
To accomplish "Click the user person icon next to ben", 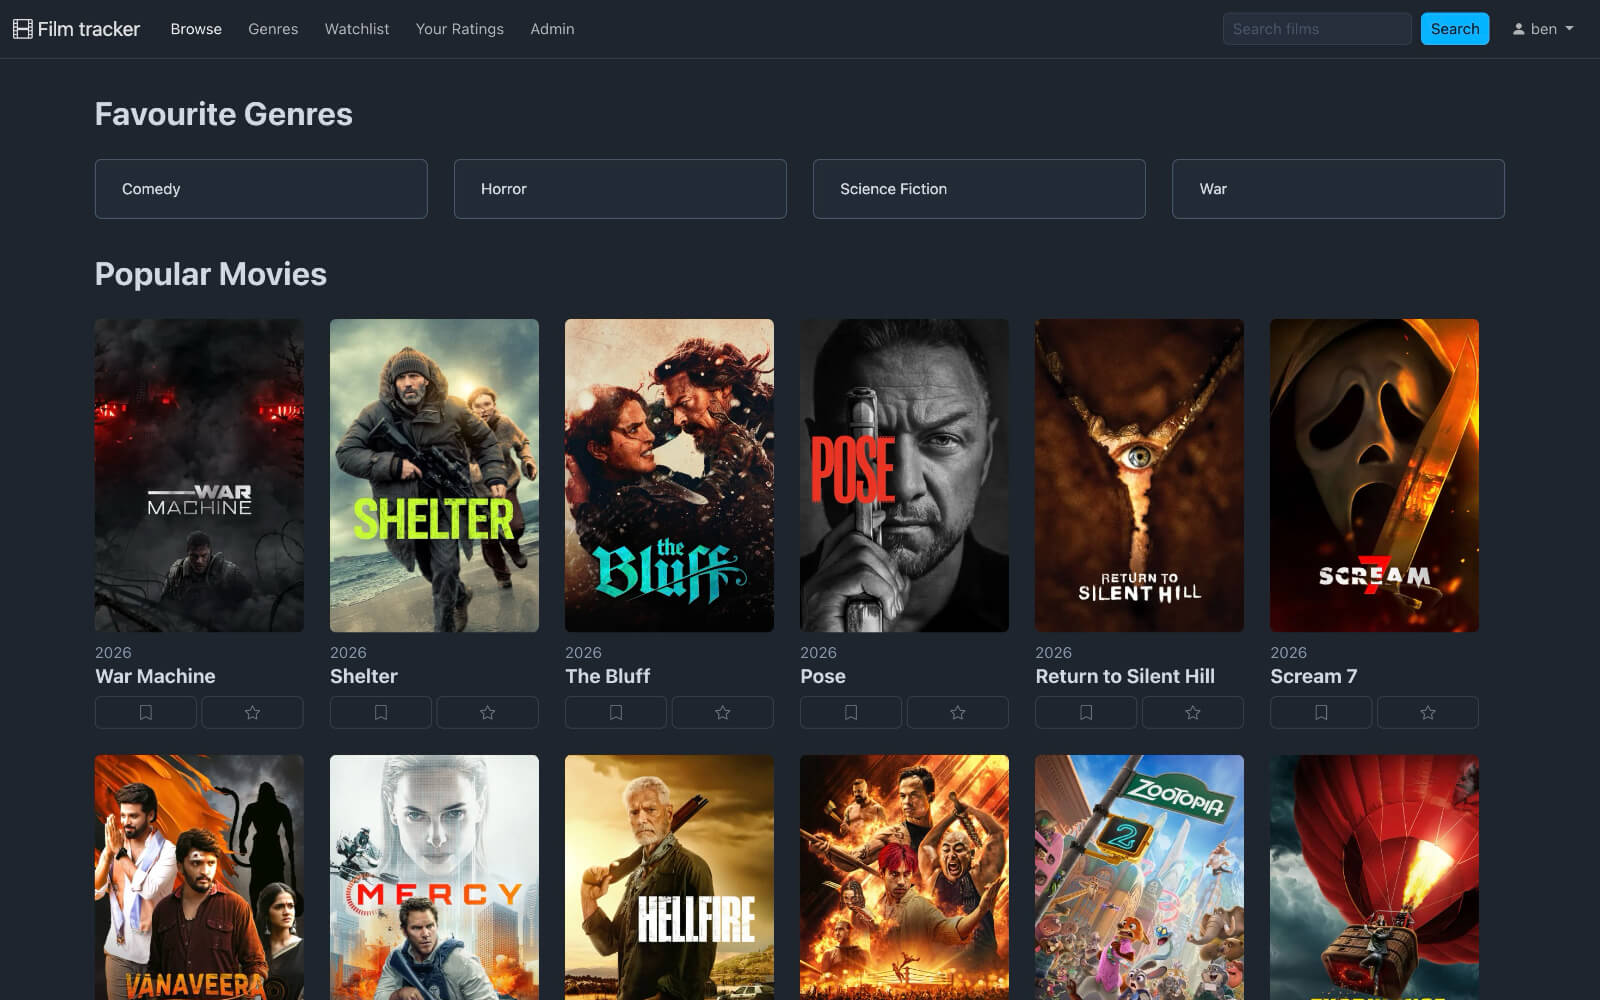I will [1518, 28].
